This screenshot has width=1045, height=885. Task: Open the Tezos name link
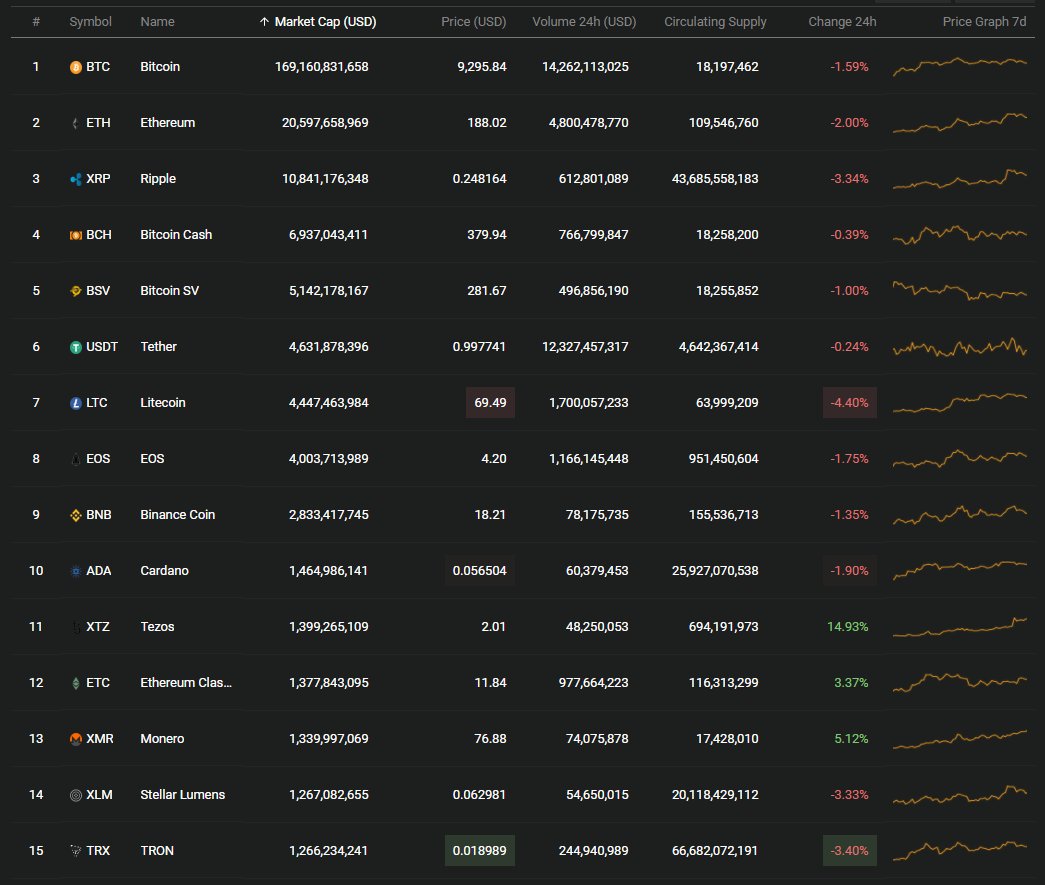pyautogui.click(x=157, y=626)
